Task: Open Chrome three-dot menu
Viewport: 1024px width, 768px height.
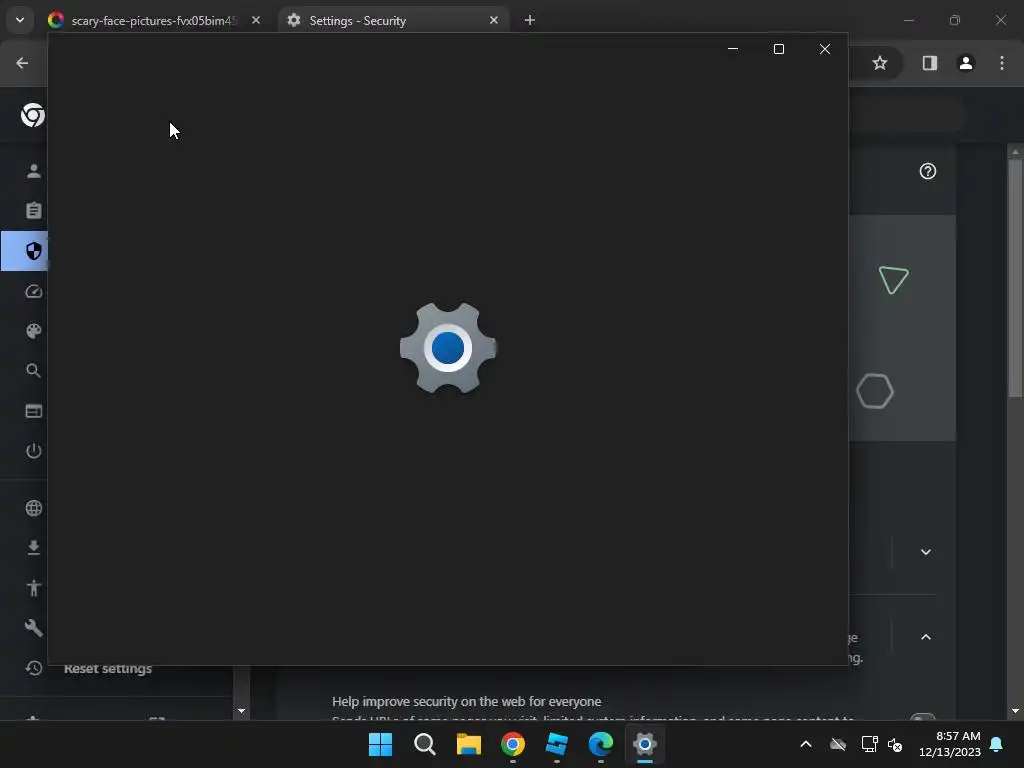Action: click(1002, 63)
